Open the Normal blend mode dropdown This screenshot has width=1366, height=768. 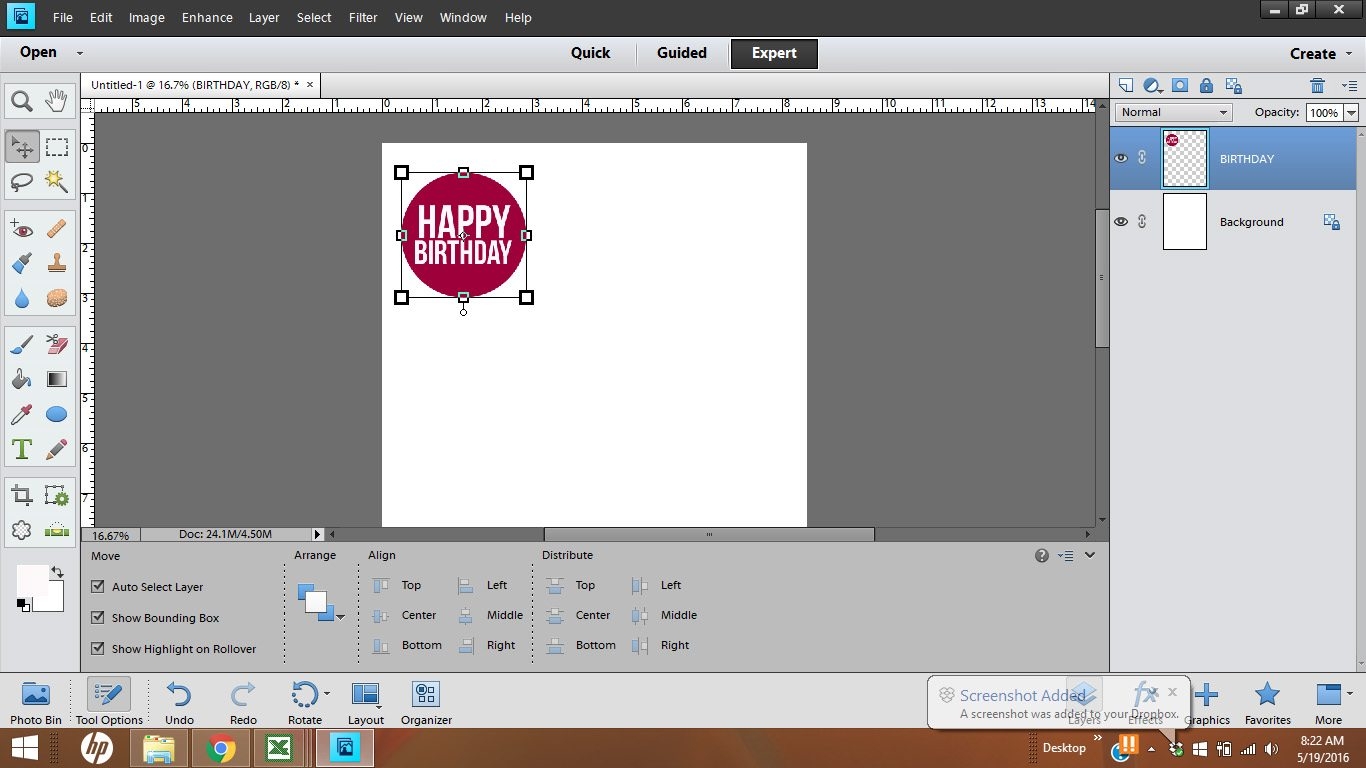[x=1173, y=113]
